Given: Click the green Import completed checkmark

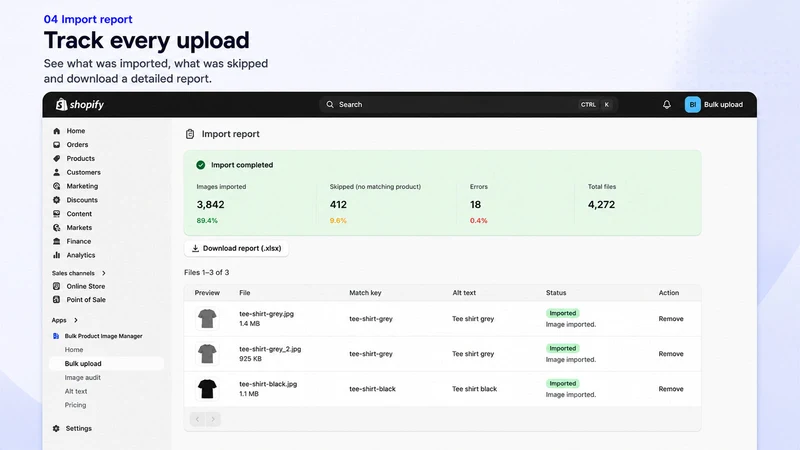Looking at the screenshot, I should click(x=201, y=165).
